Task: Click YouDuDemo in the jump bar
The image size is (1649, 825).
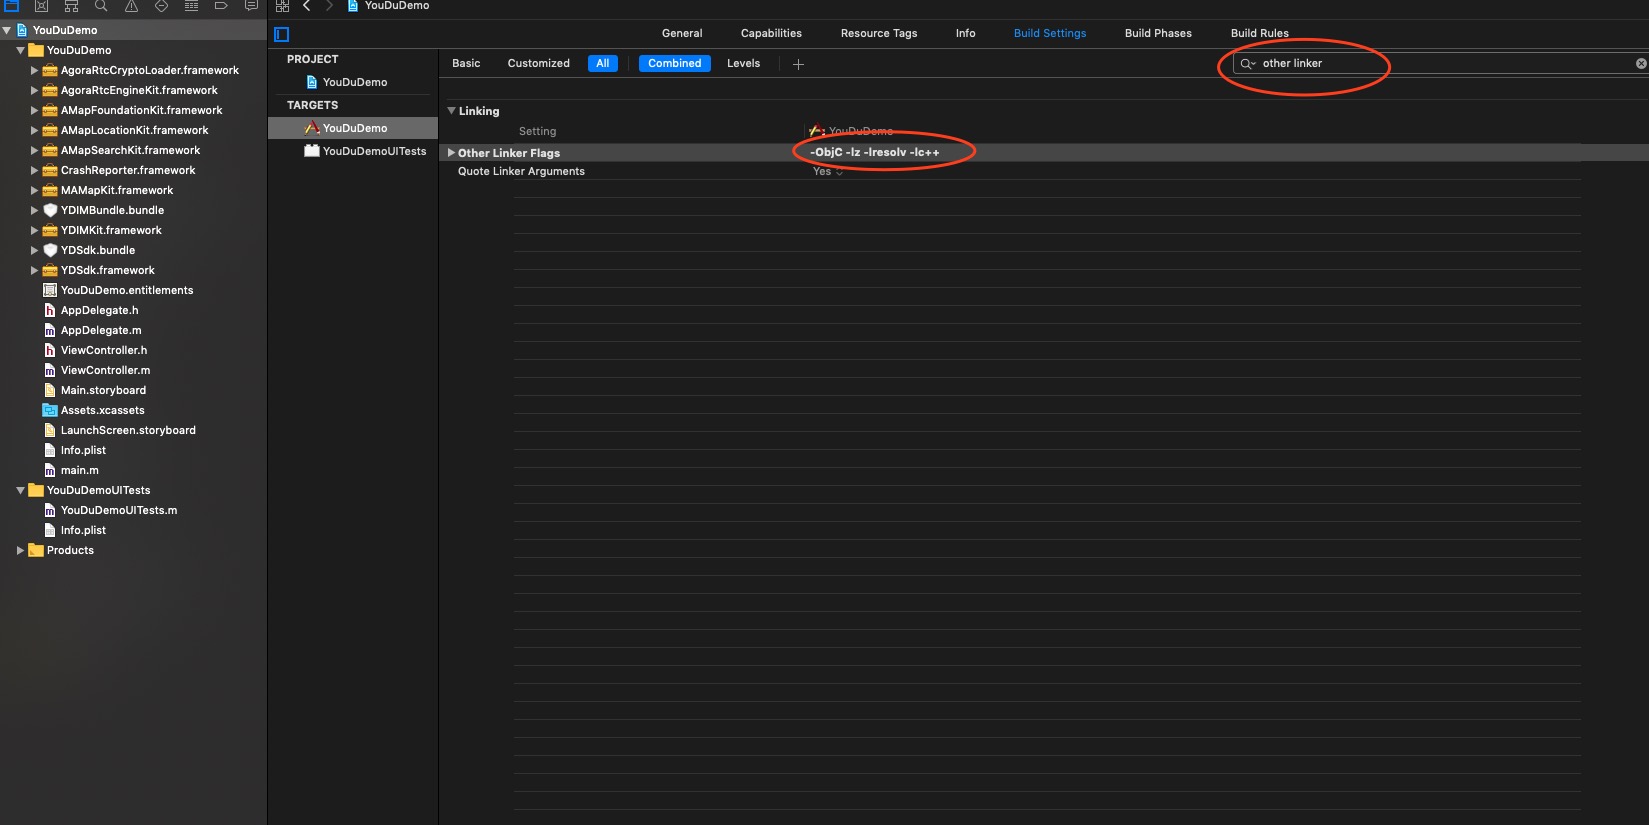Action: (x=396, y=6)
